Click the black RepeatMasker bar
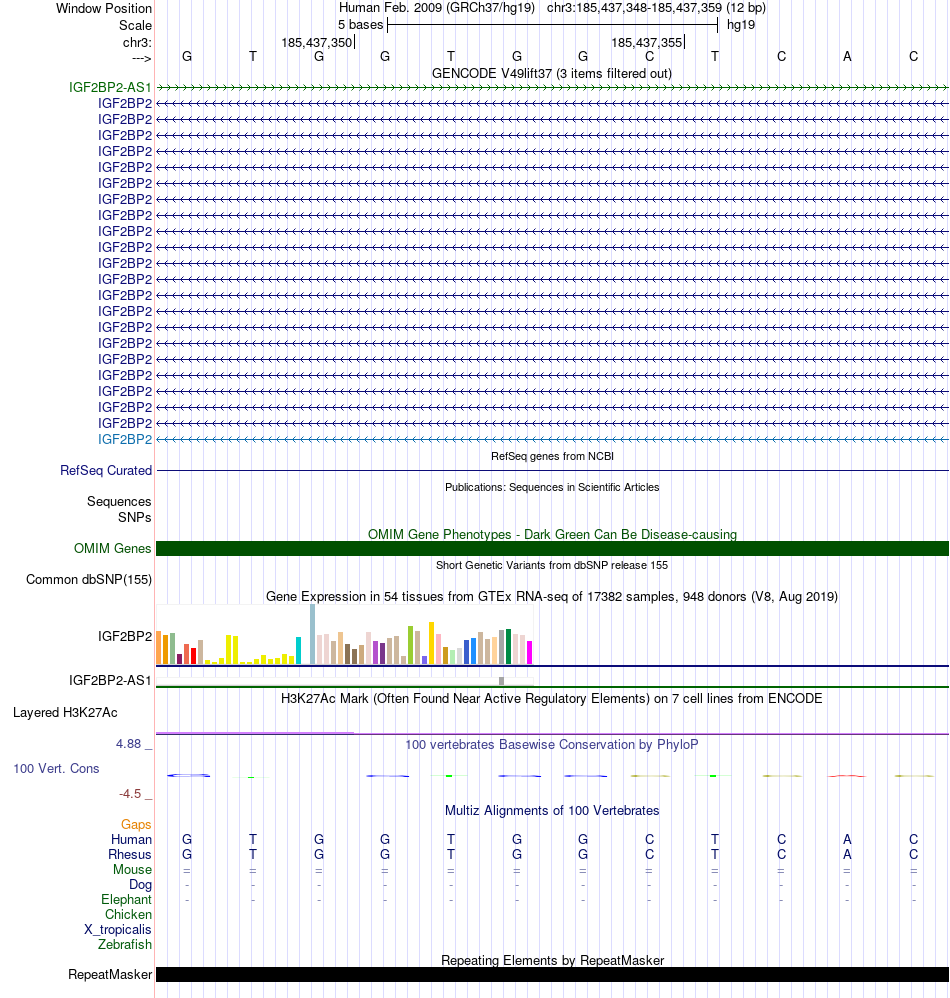Screen dimensions: 950x998 pos(552,974)
